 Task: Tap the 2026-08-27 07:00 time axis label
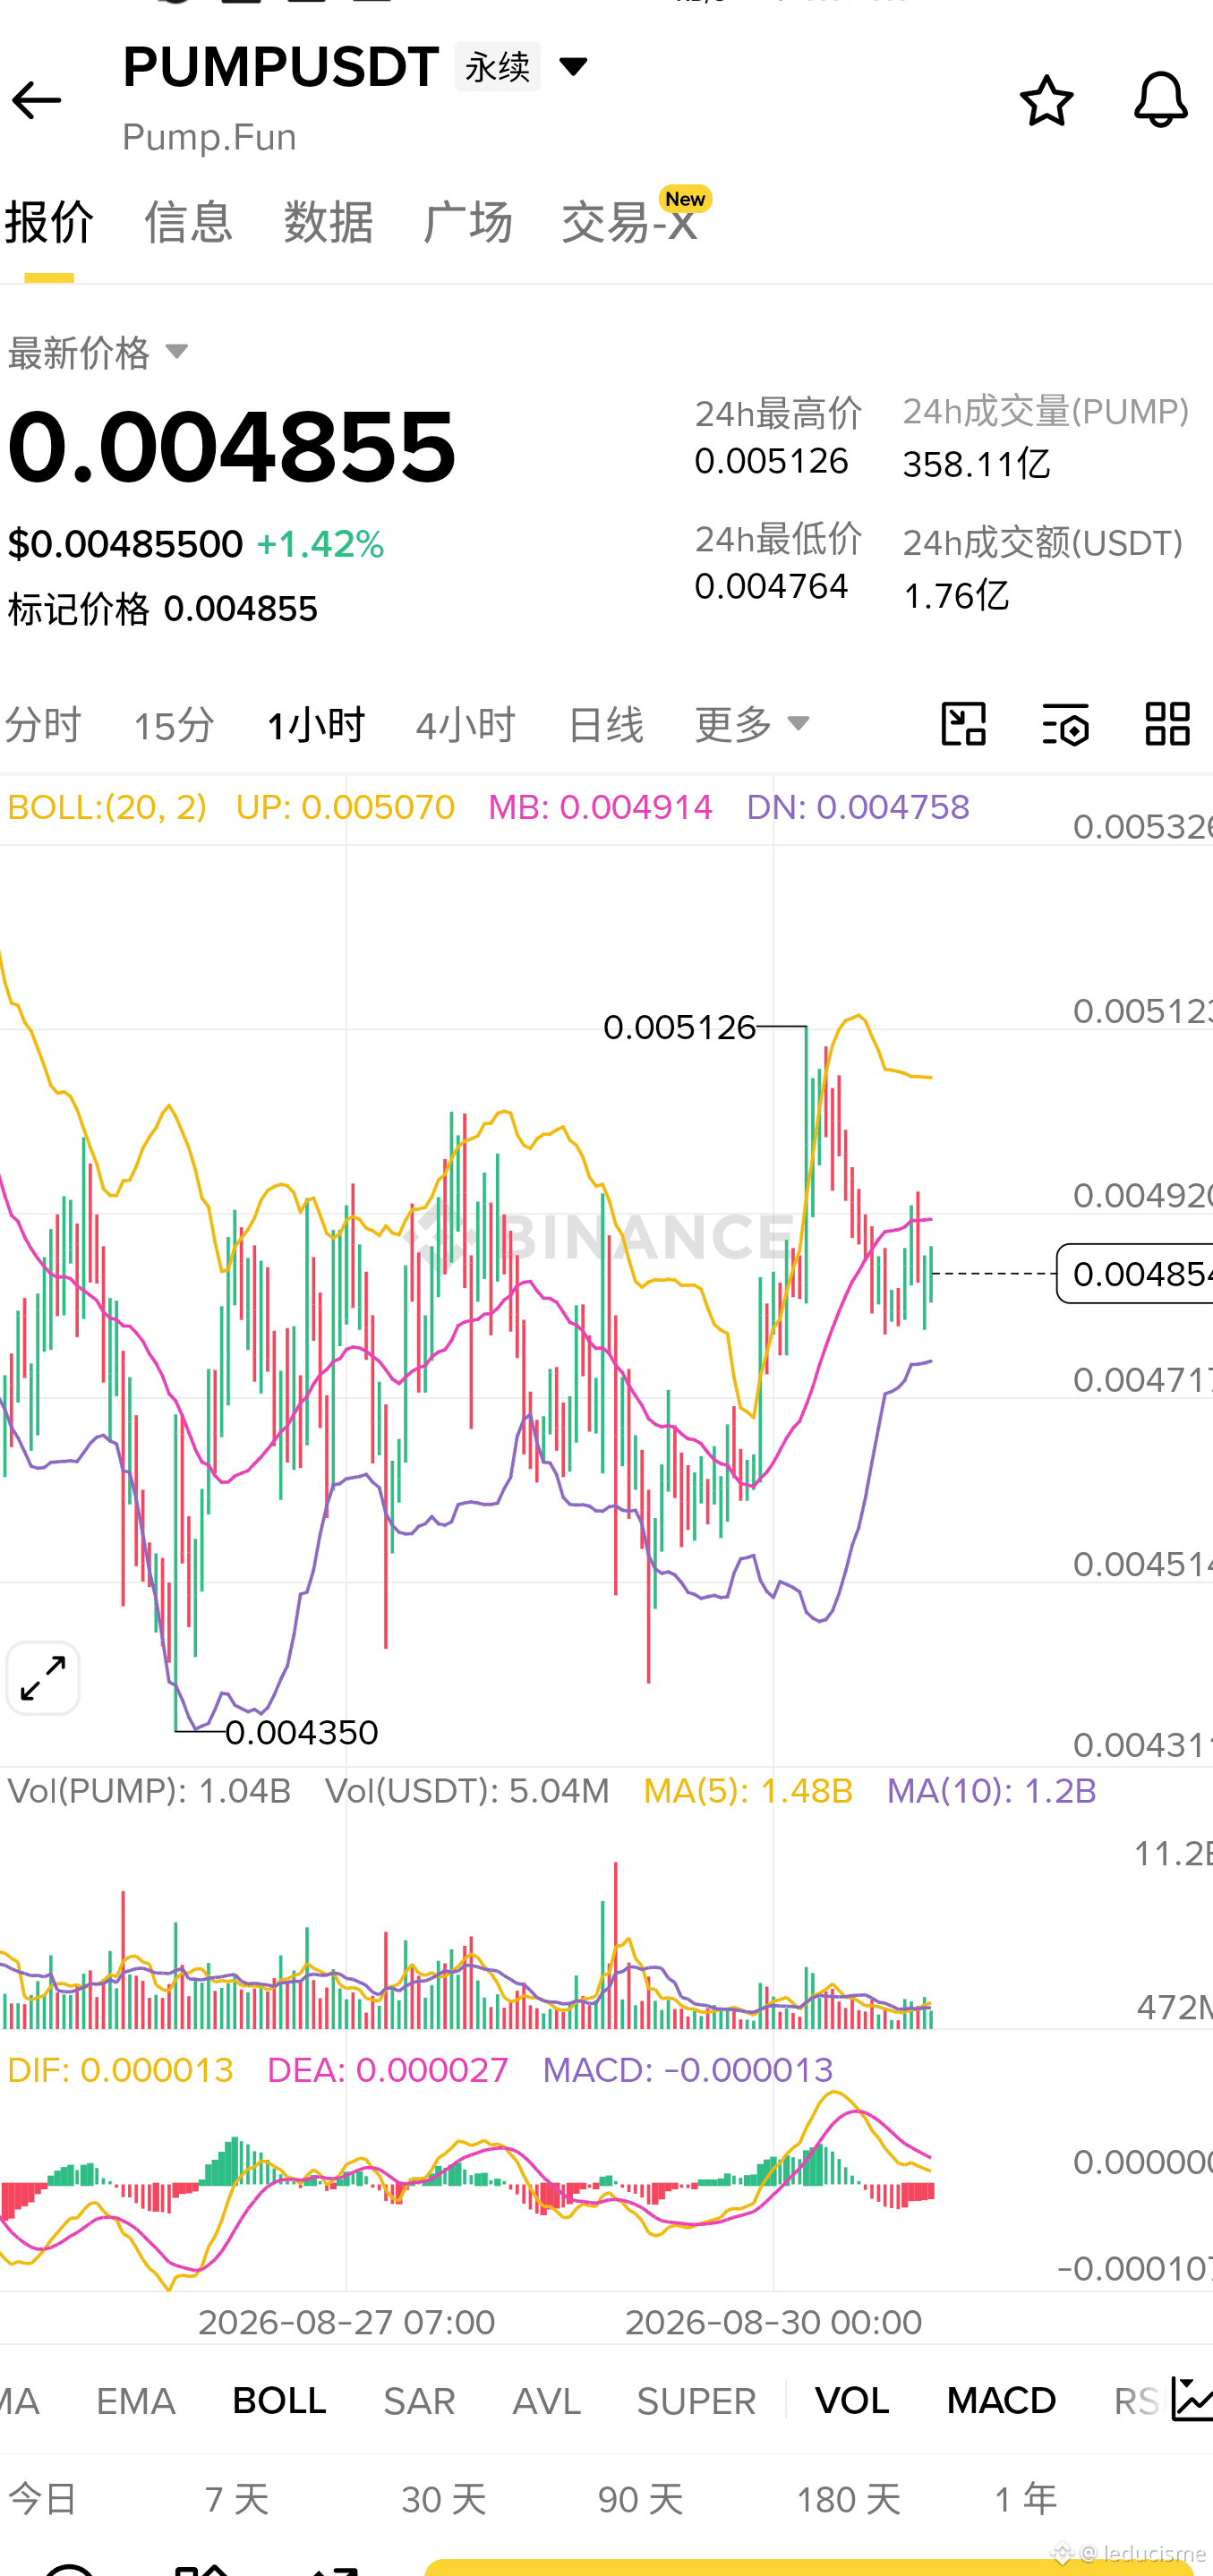tap(346, 2321)
